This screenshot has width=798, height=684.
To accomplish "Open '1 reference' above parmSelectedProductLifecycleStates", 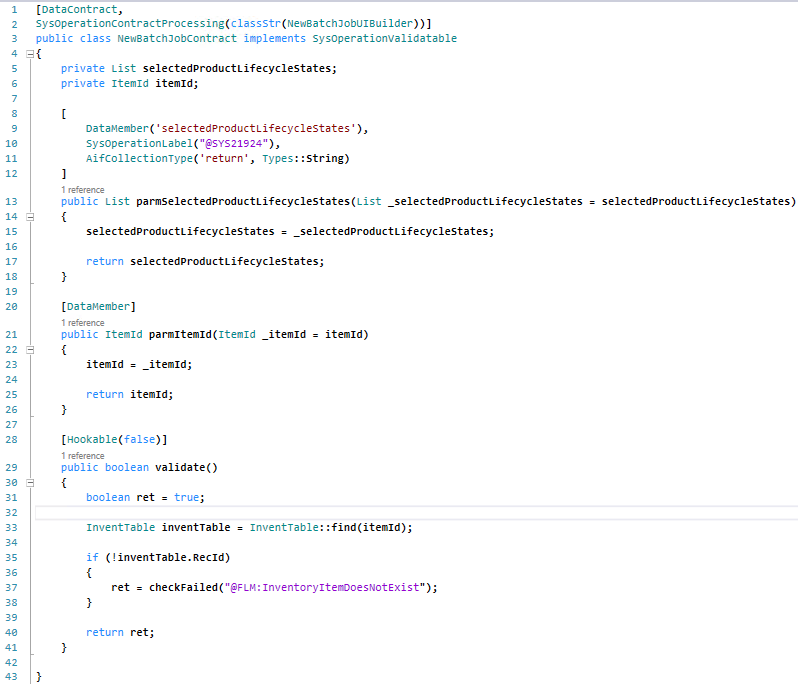I will tap(82, 190).
